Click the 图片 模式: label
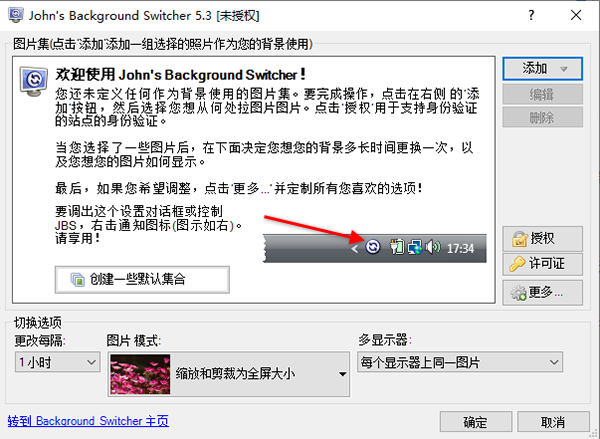Screen dimensions: 600x439 click(x=134, y=340)
